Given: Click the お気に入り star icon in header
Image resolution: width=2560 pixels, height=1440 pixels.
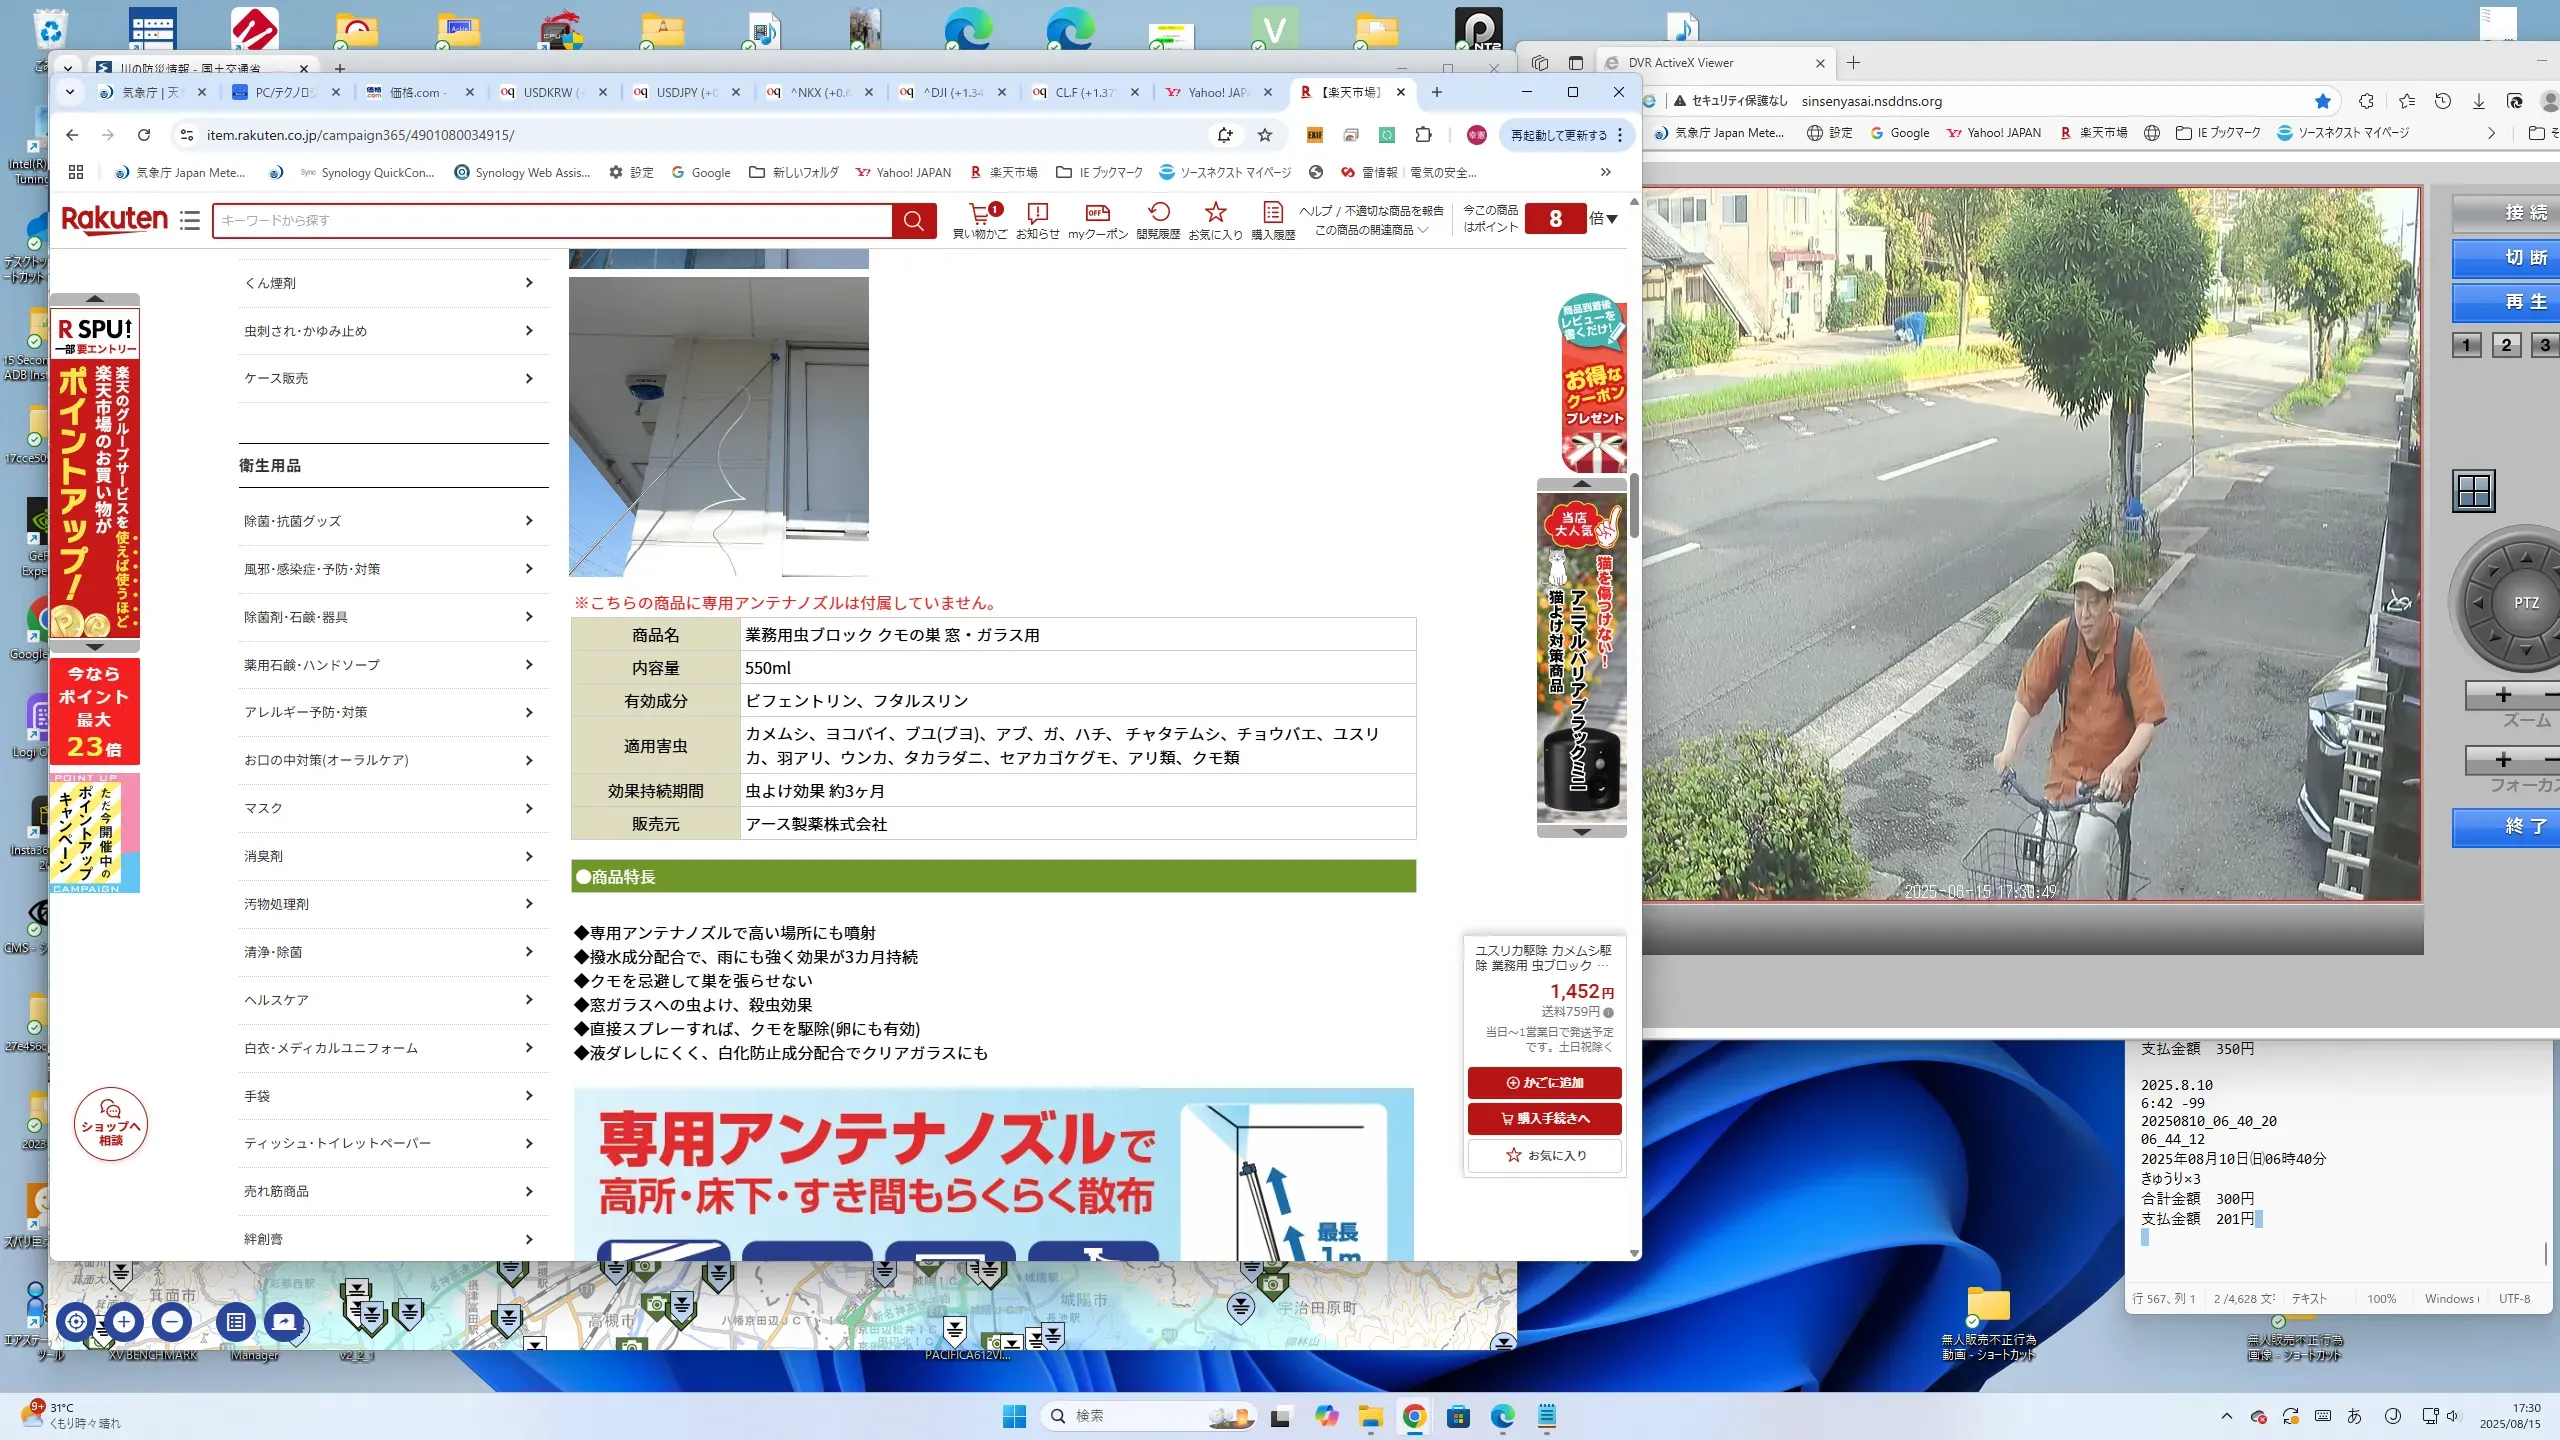Looking at the screenshot, I should click(1215, 213).
